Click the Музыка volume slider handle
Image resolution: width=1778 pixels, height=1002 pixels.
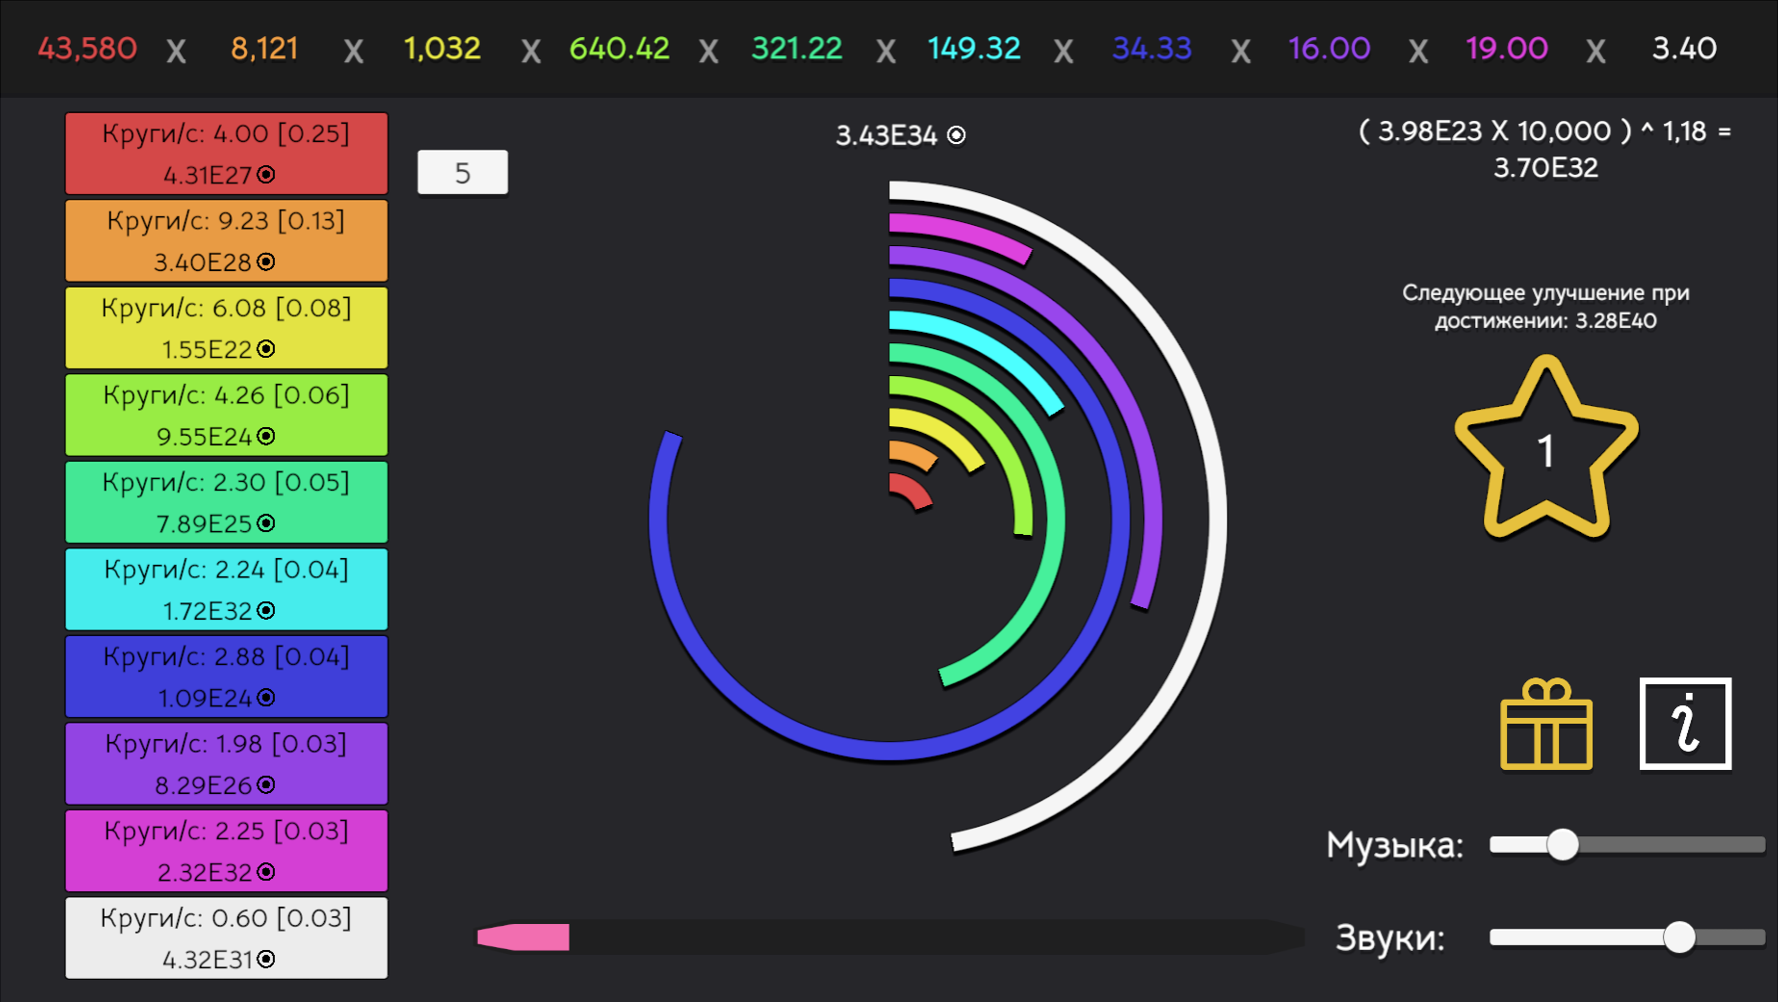(1563, 845)
